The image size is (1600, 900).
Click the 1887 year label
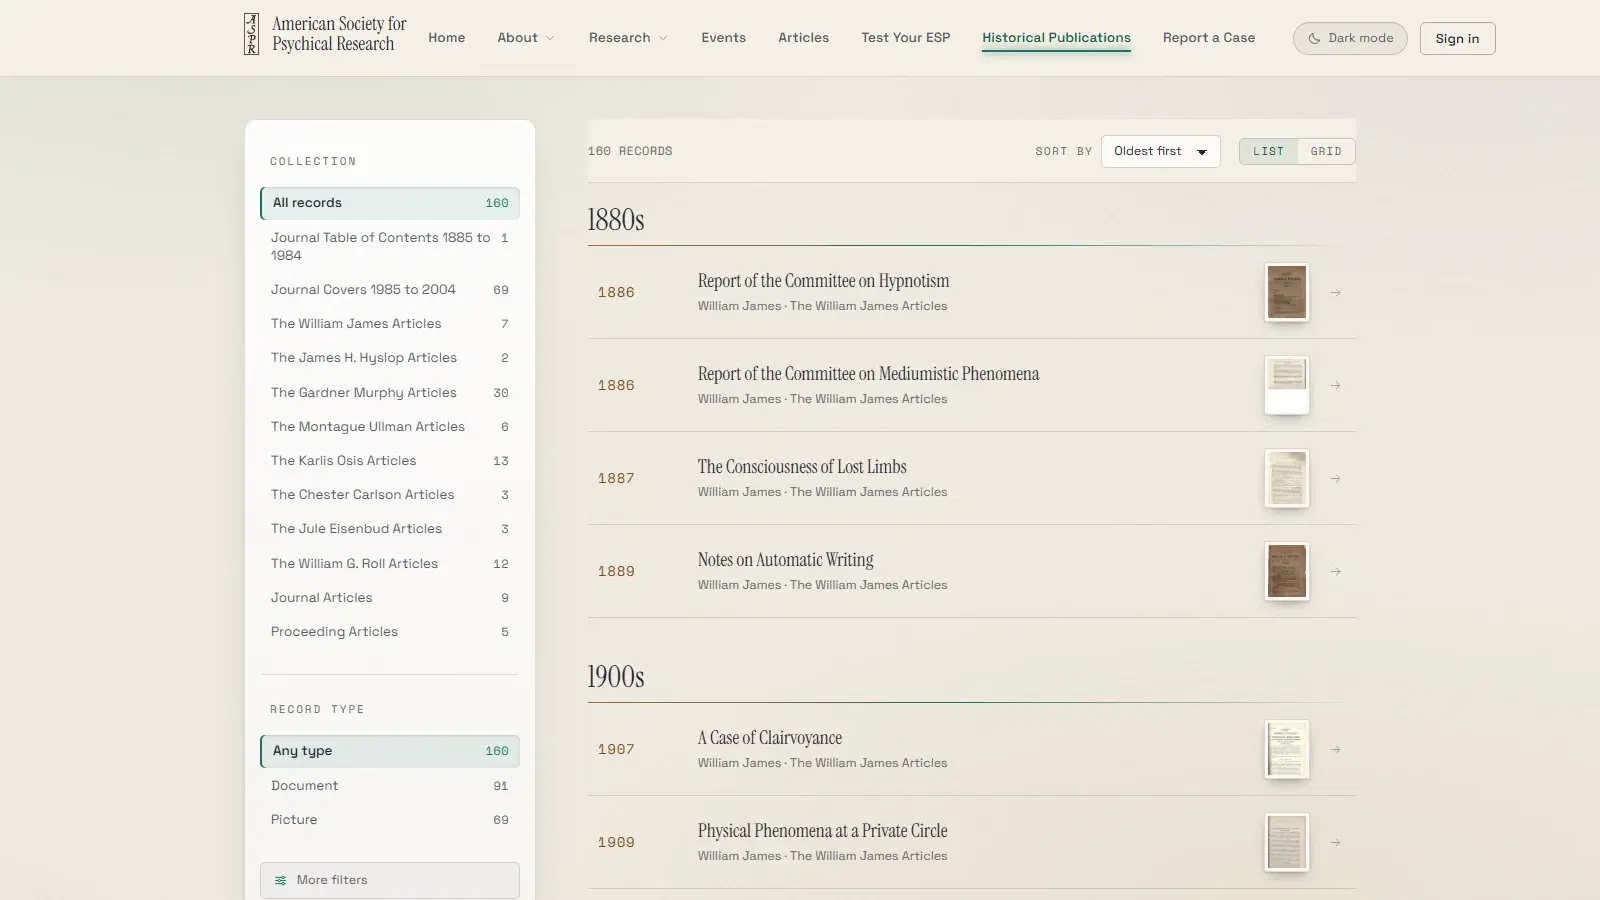click(x=616, y=479)
